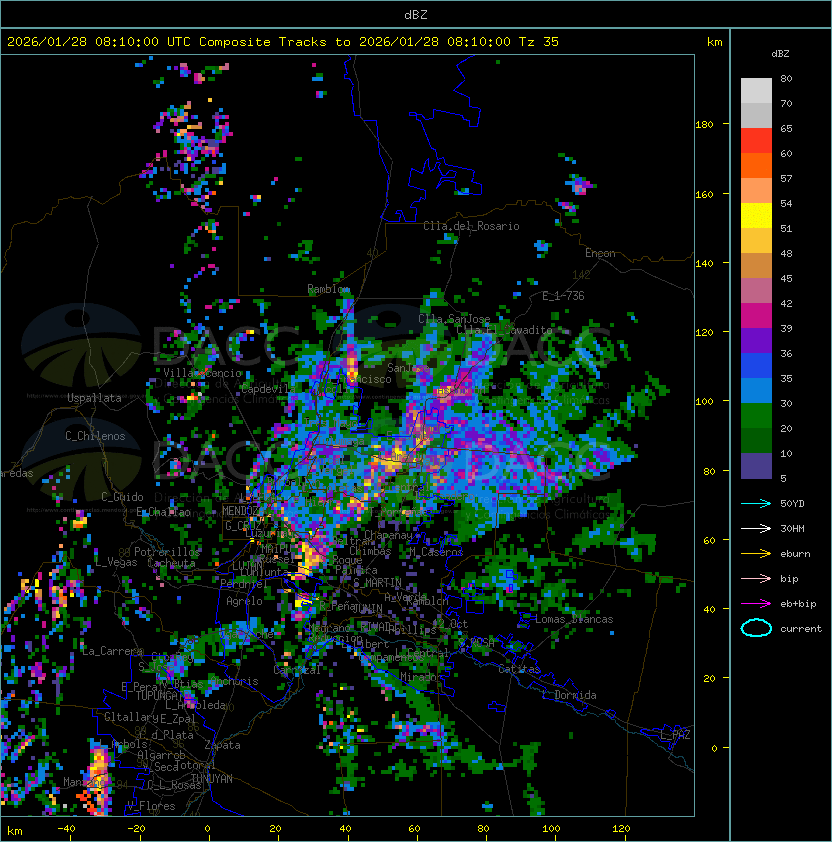Click the 'Mirador' map label
The height and width of the screenshot is (842, 832).
pos(421,677)
